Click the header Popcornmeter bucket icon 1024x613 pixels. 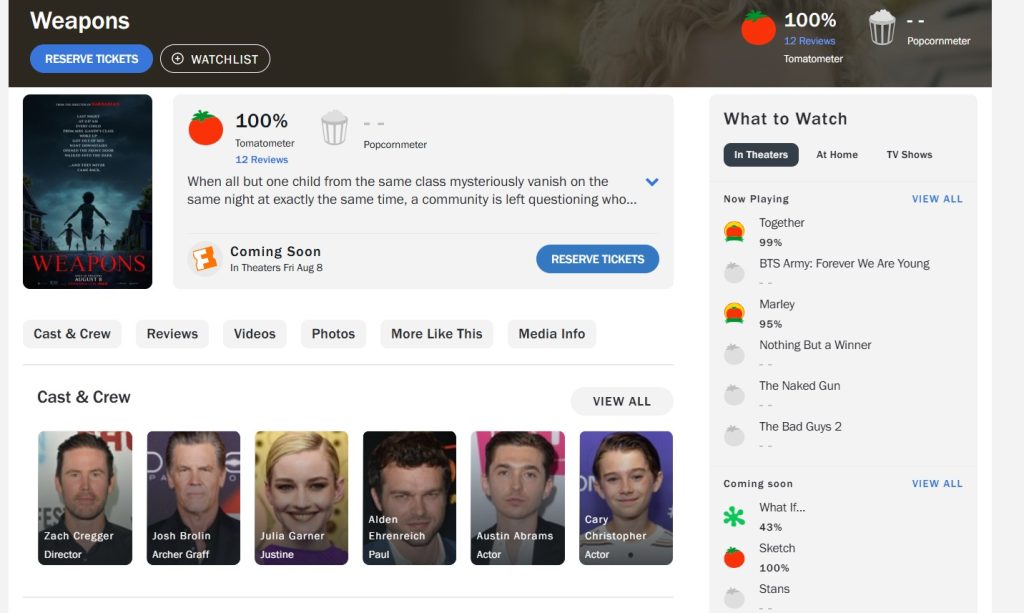pos(881,28)
